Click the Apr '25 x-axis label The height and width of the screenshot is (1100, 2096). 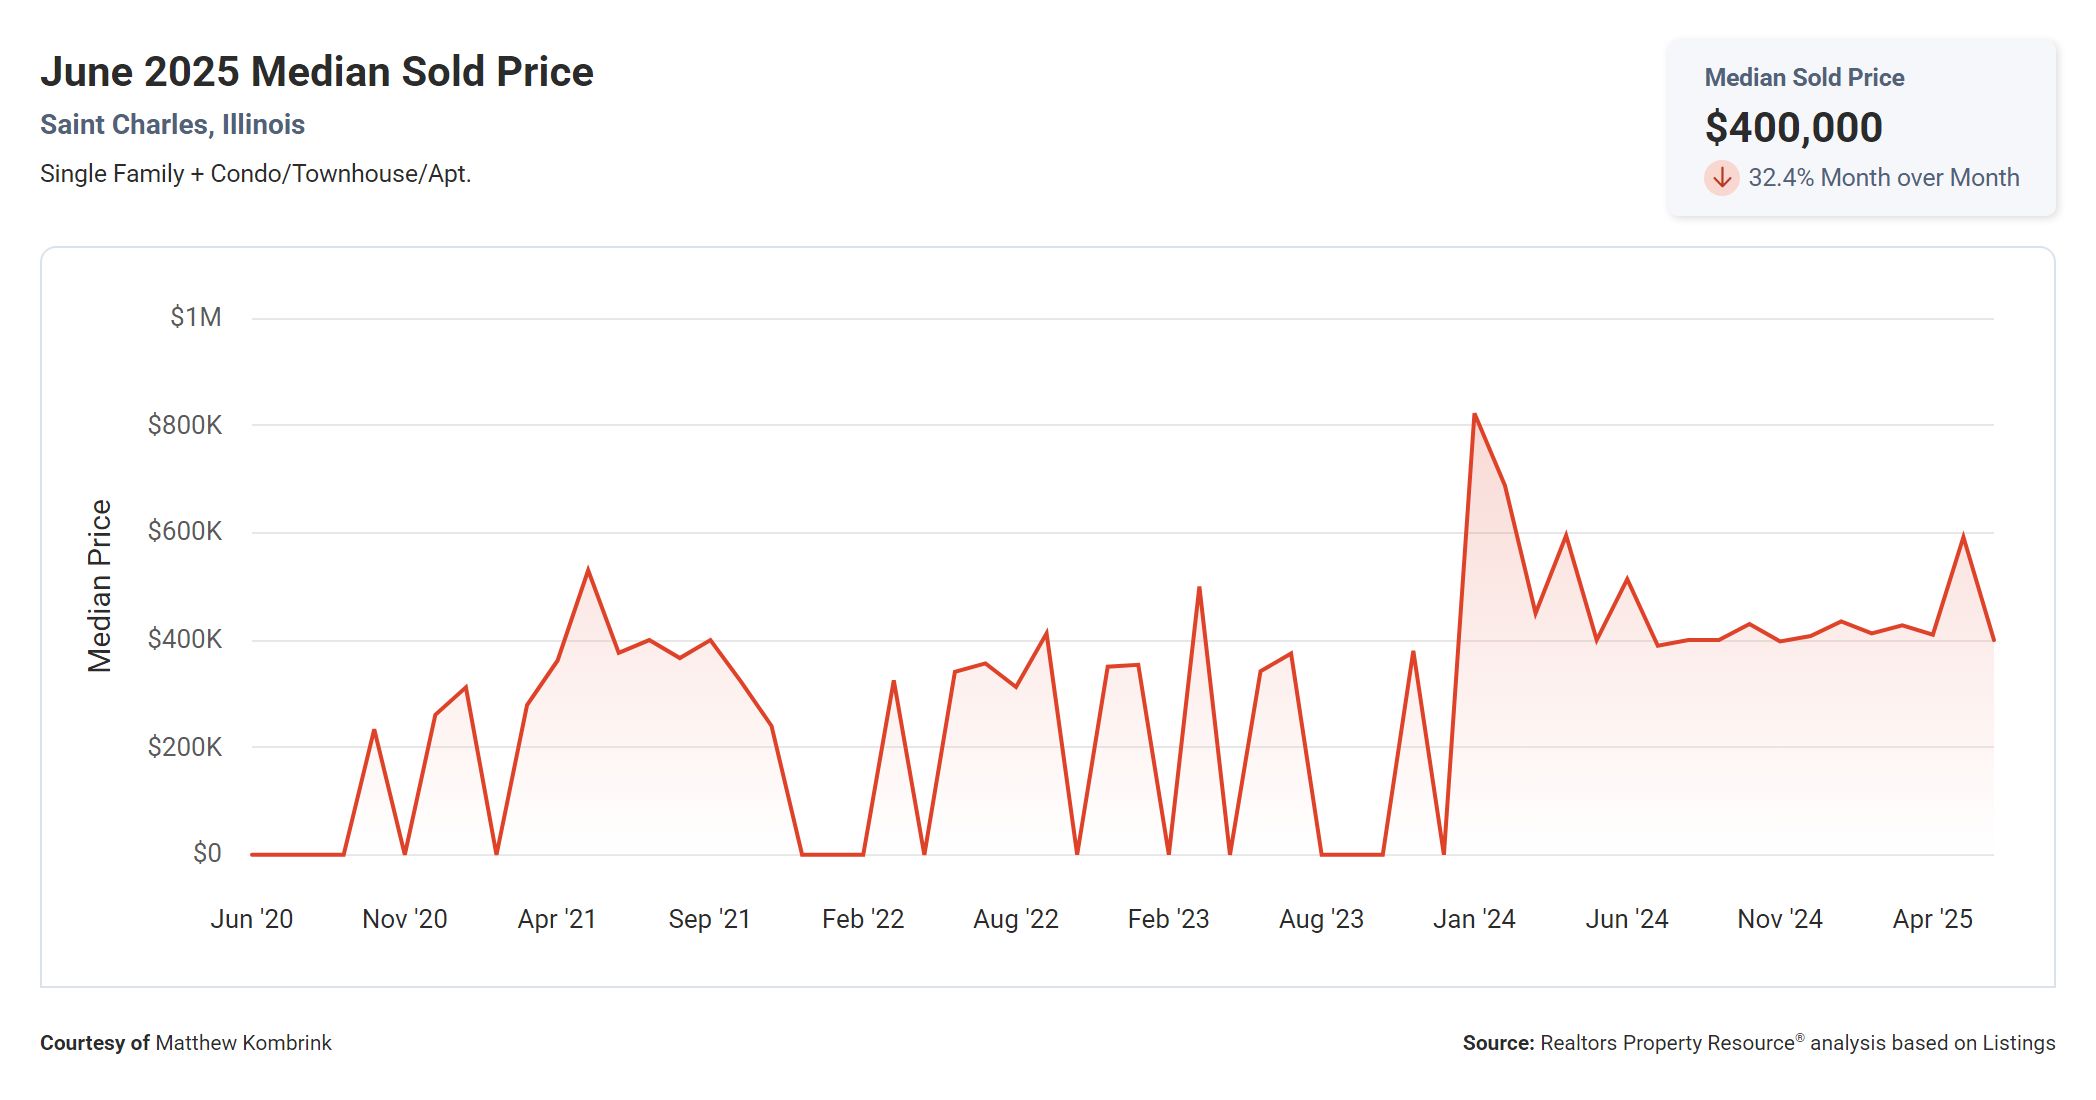point(1932,919)
